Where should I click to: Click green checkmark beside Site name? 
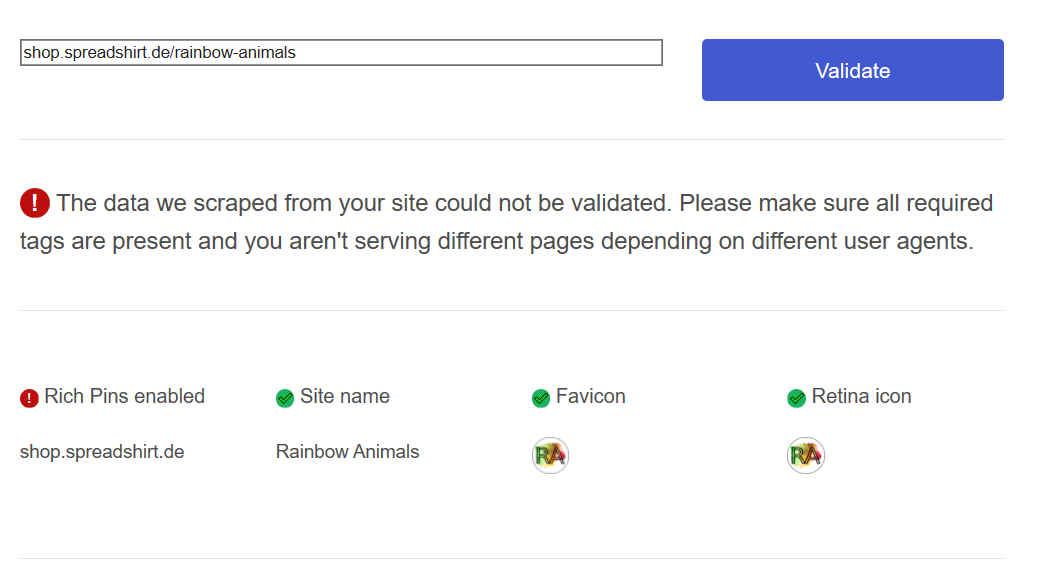[x=285, y=398]
